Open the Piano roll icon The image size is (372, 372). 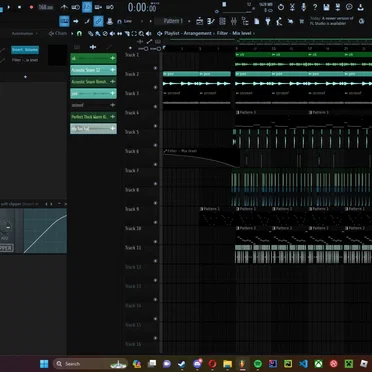point(211,21)
